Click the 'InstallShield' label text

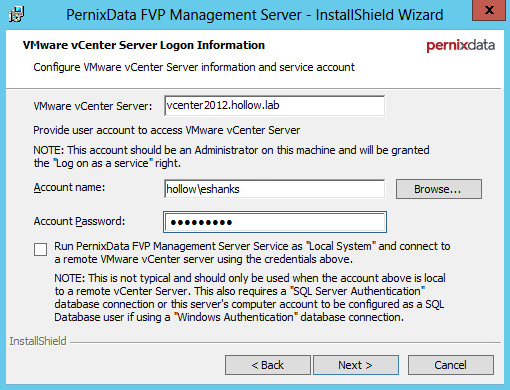38,341
